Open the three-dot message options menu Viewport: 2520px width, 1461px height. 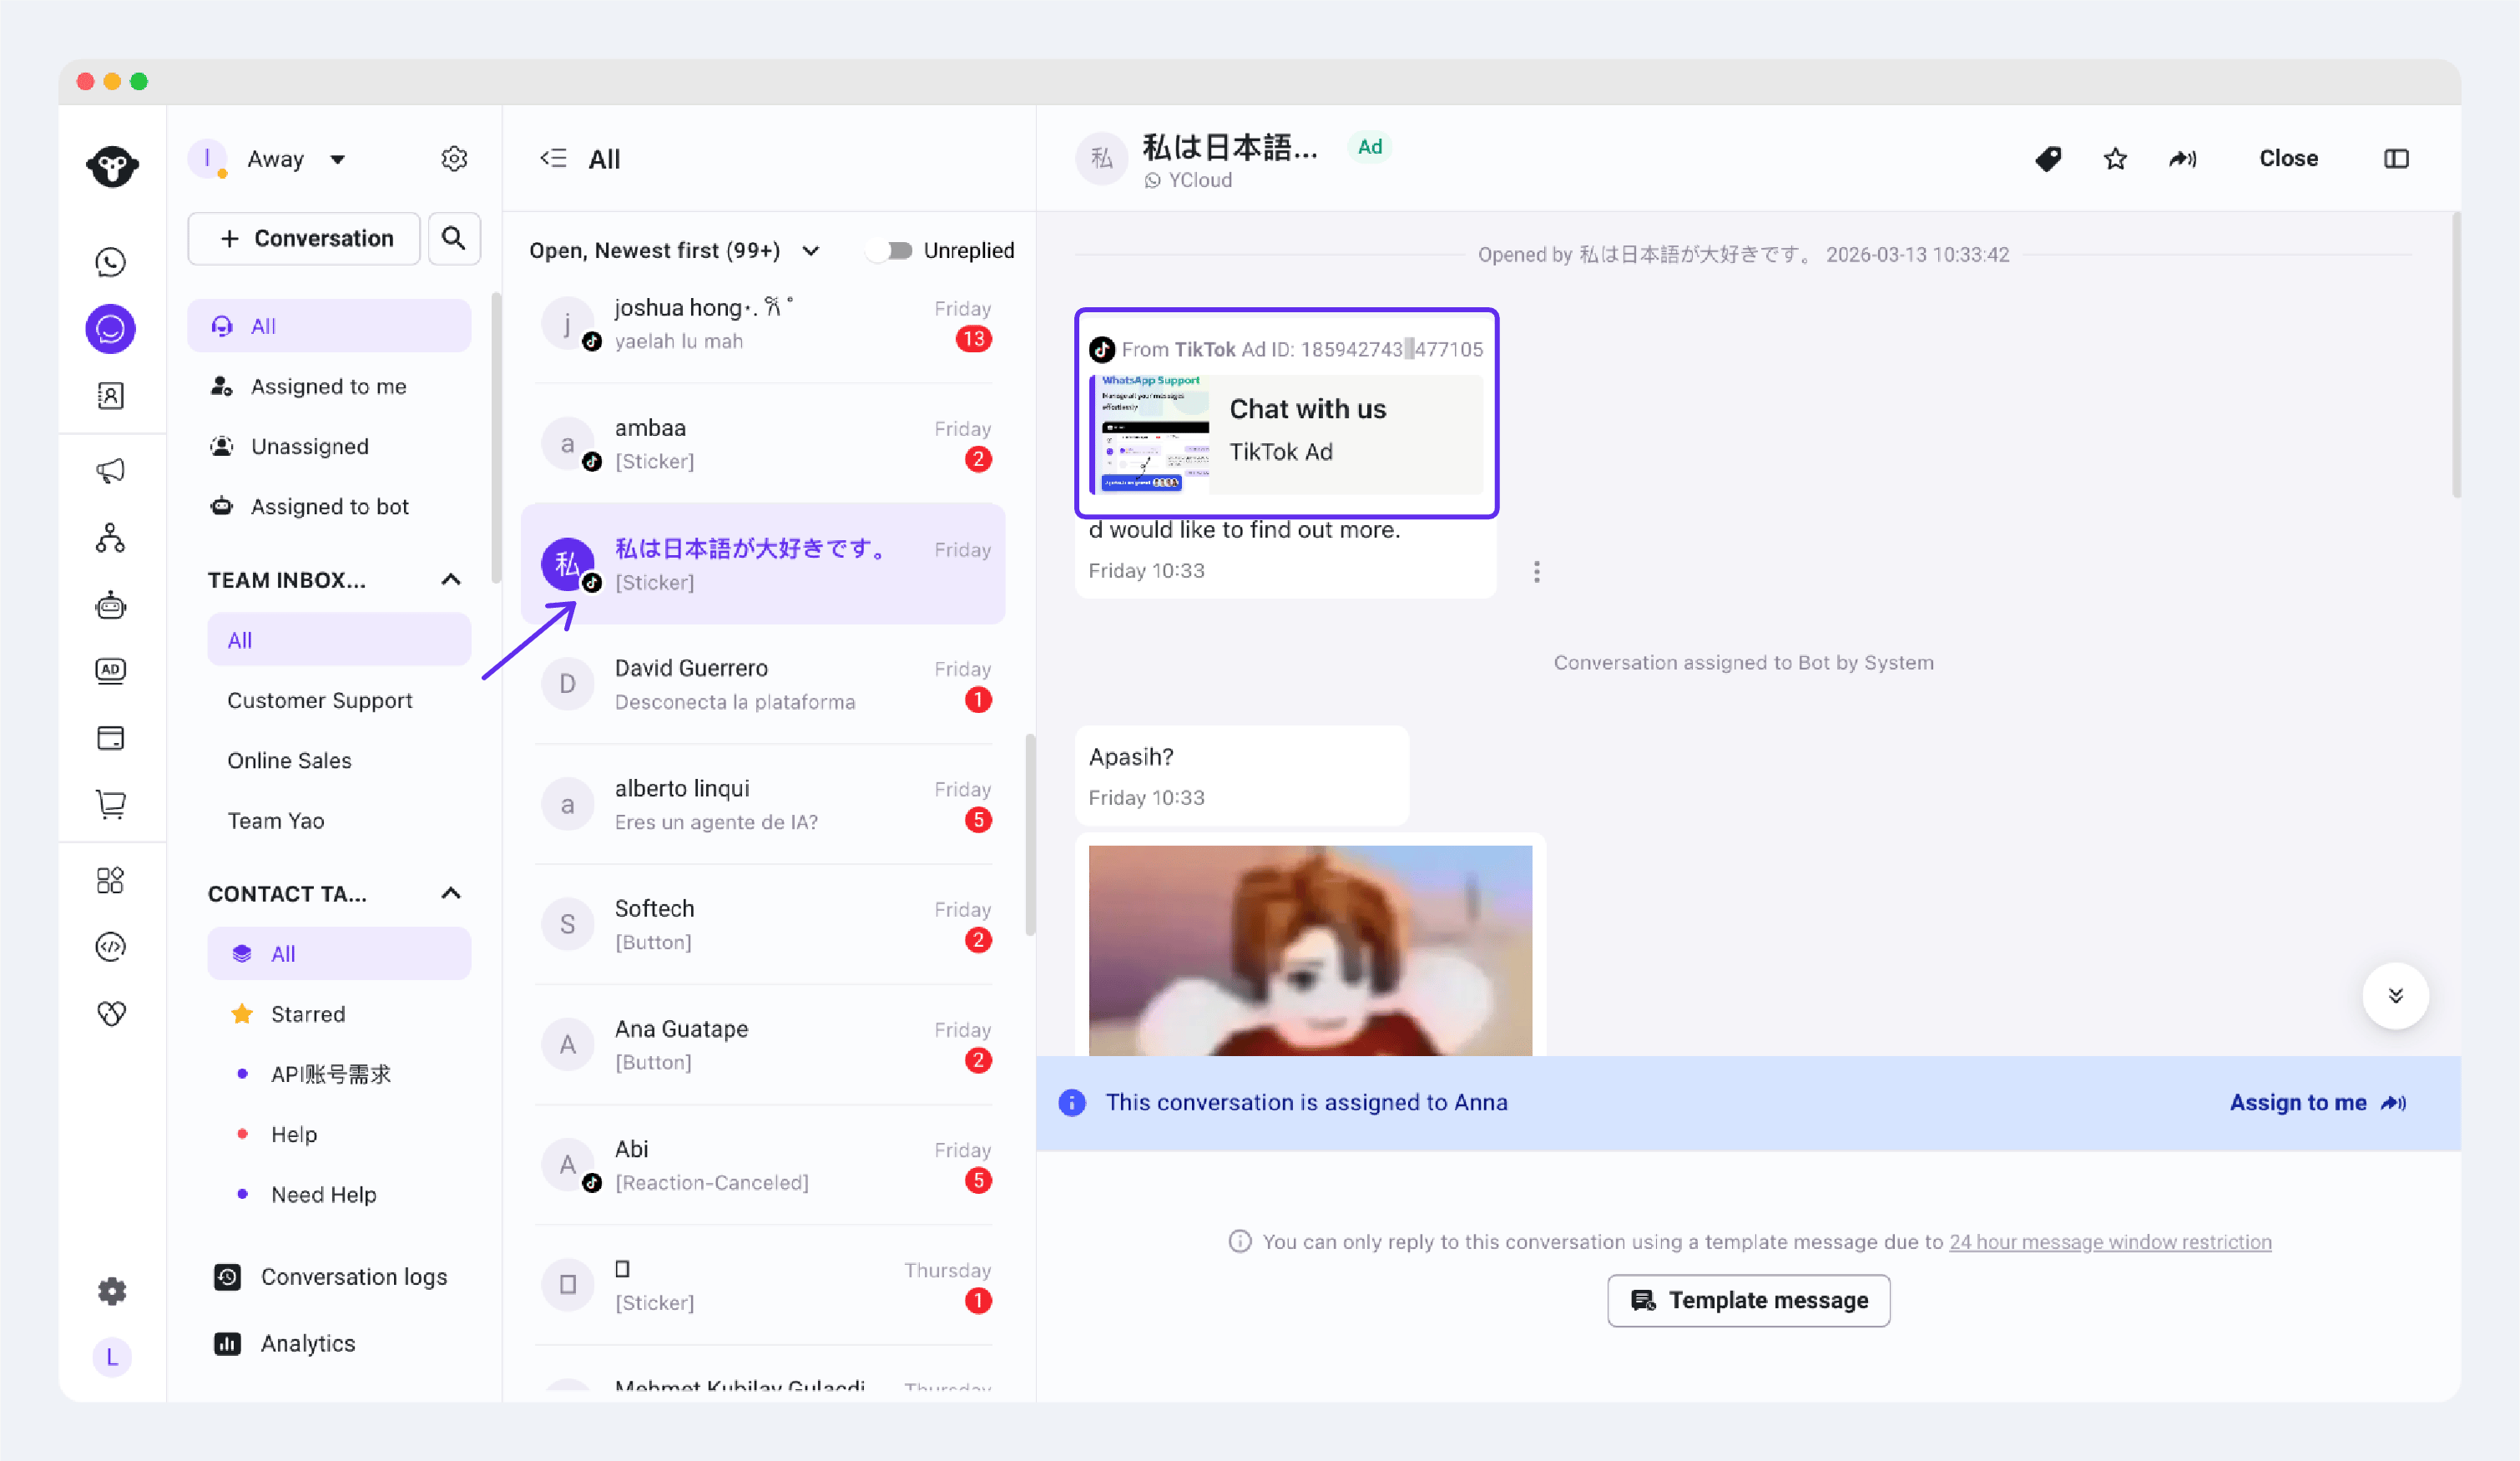click(1537, 572)
